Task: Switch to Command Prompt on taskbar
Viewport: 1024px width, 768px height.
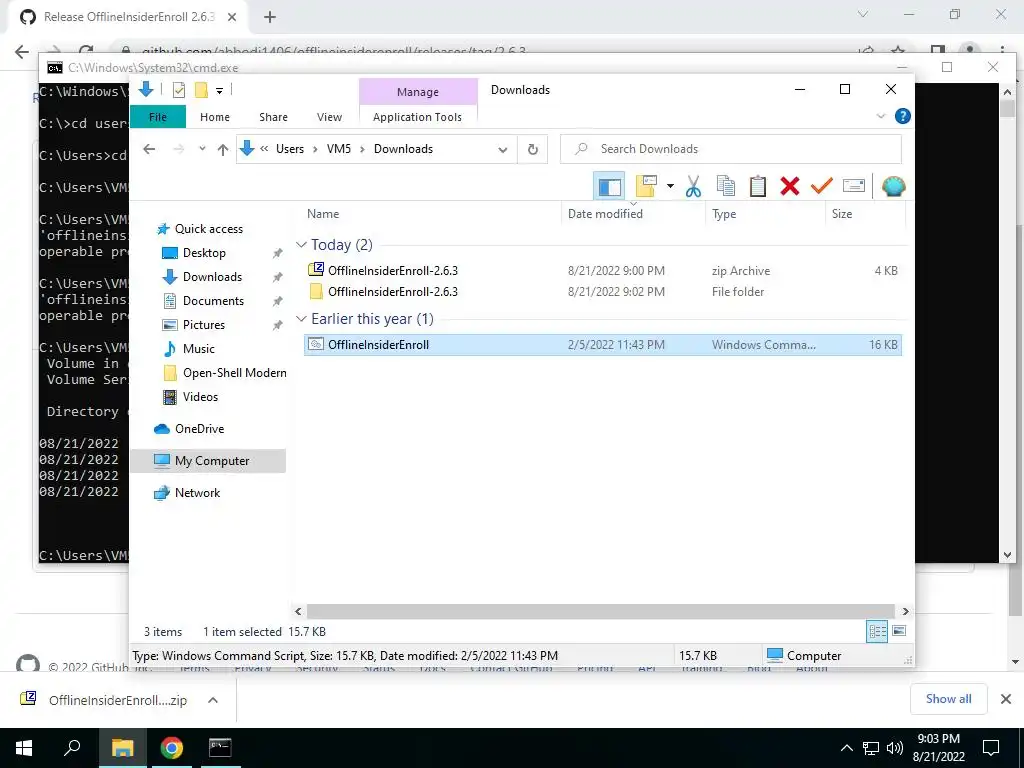Action: point(220,748)
